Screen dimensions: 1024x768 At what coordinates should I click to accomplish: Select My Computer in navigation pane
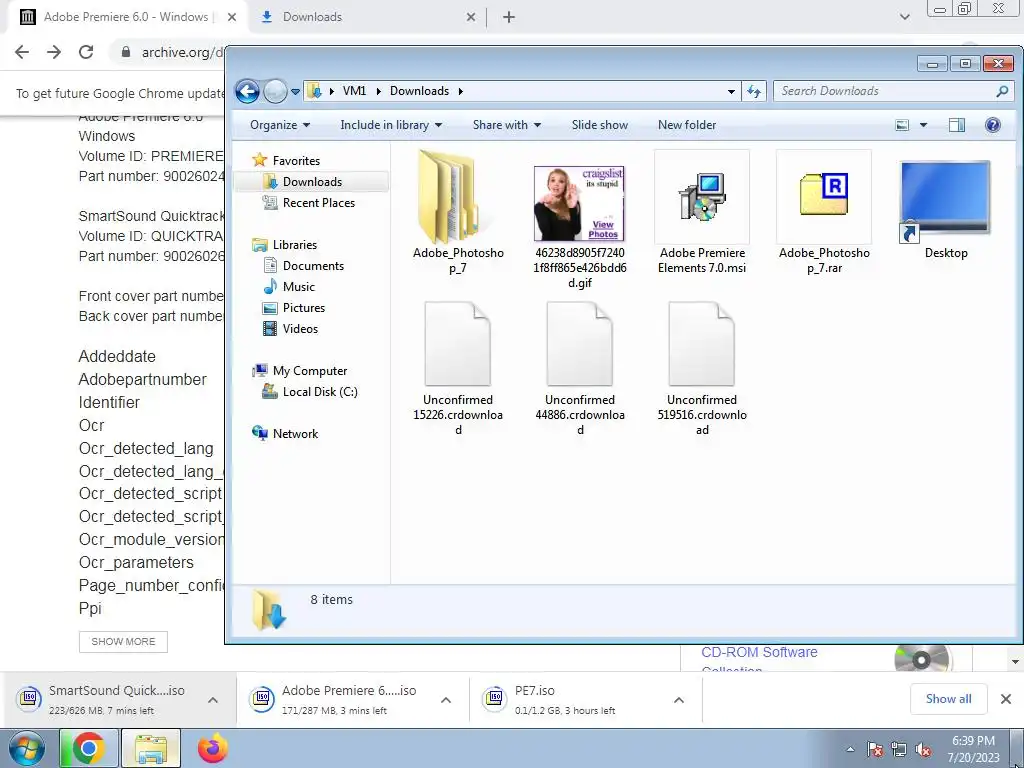tap(310, 371)
